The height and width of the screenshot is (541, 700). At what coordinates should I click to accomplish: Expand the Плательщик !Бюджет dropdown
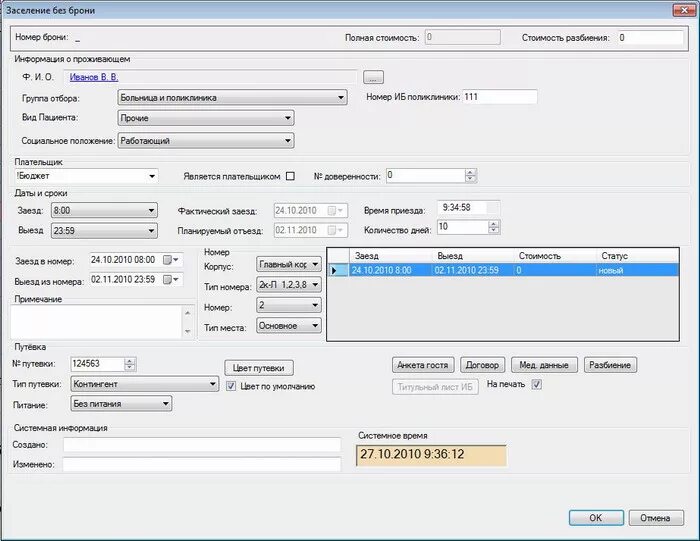pyautogui.click(x=86, y=176)
